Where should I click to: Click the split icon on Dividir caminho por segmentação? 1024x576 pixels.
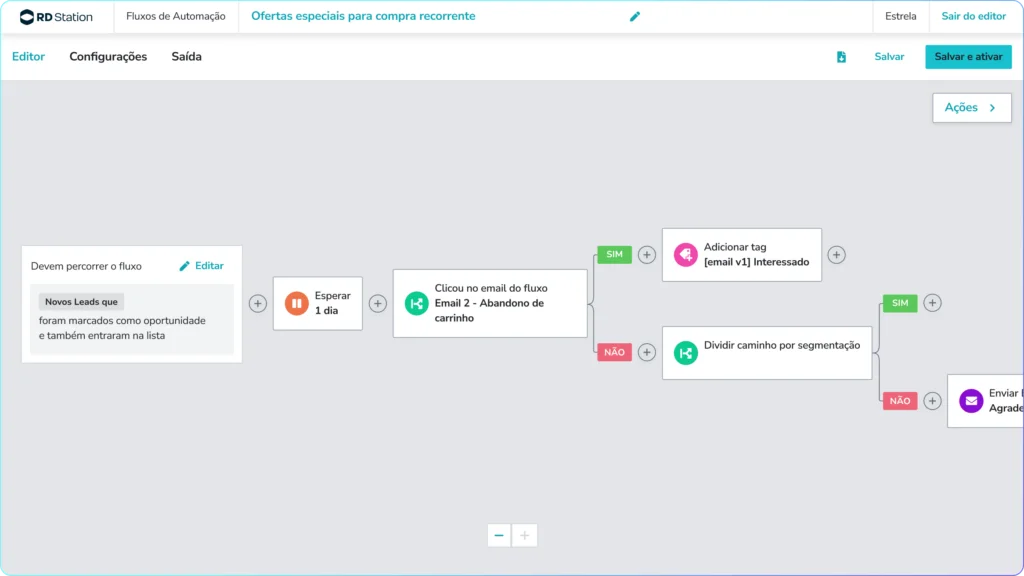[686, 353]
